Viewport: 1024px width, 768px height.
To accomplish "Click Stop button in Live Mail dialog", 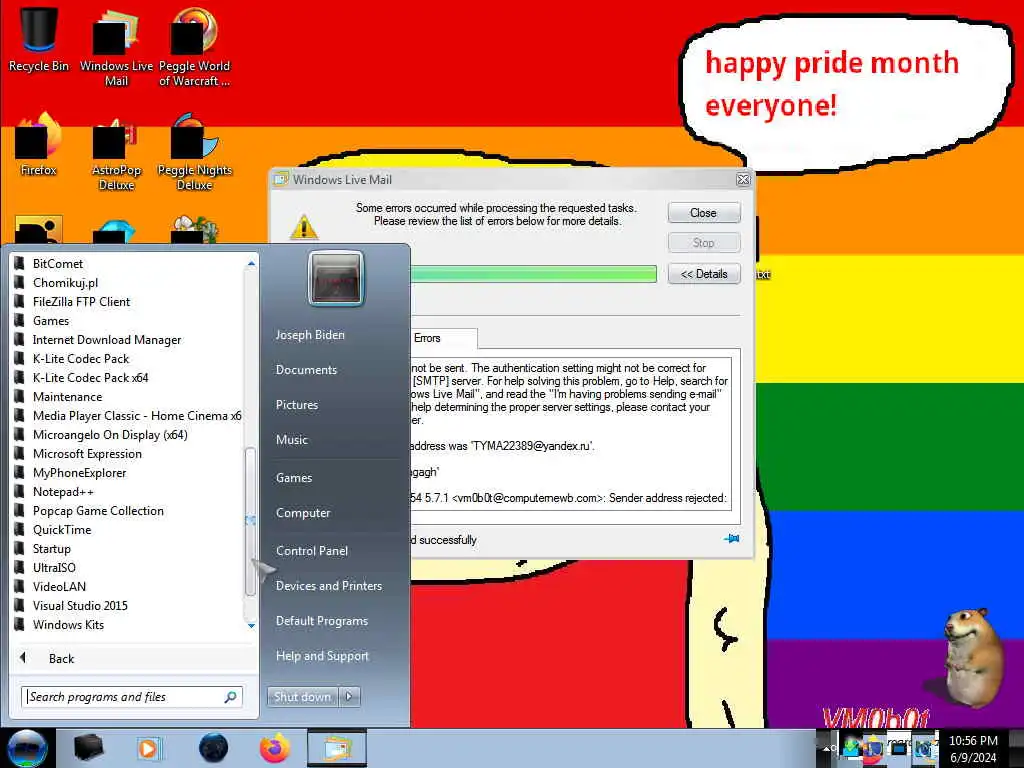I will 703,243.
